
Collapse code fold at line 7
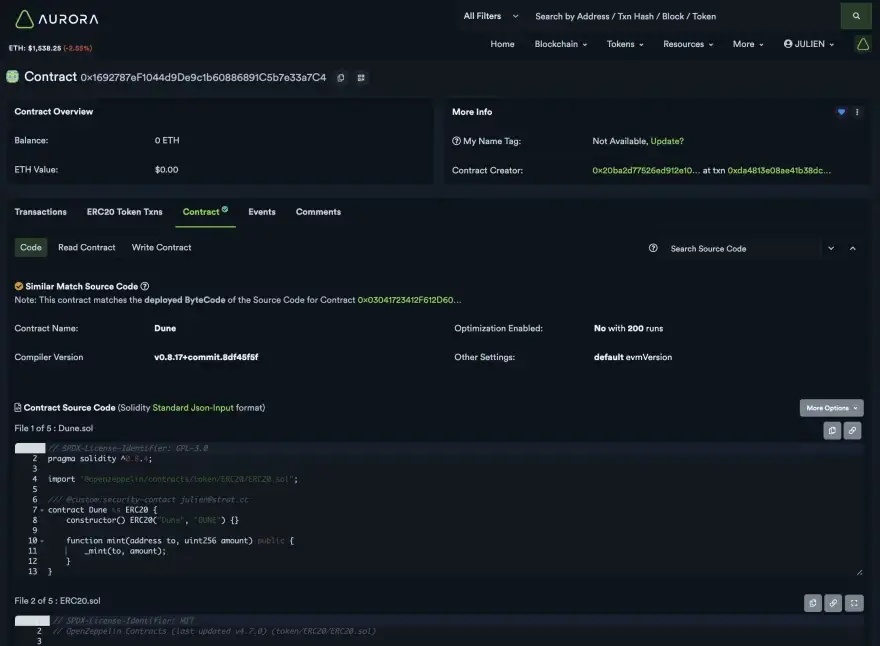coord(42,510)
